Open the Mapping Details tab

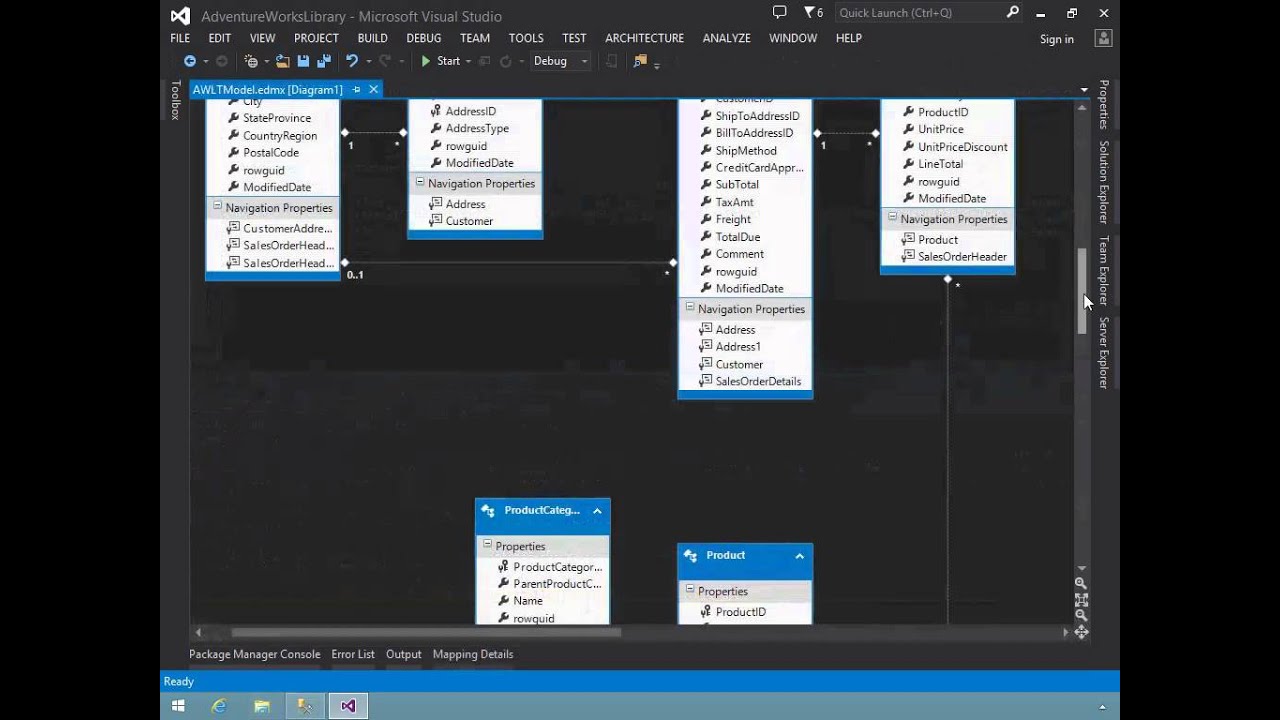(x=473, y=654)
